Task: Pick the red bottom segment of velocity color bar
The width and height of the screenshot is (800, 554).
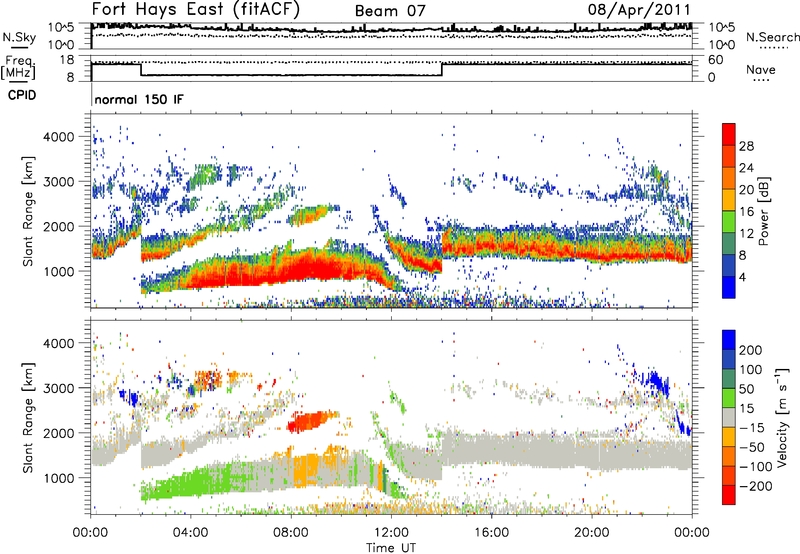Action: point(729,495)
